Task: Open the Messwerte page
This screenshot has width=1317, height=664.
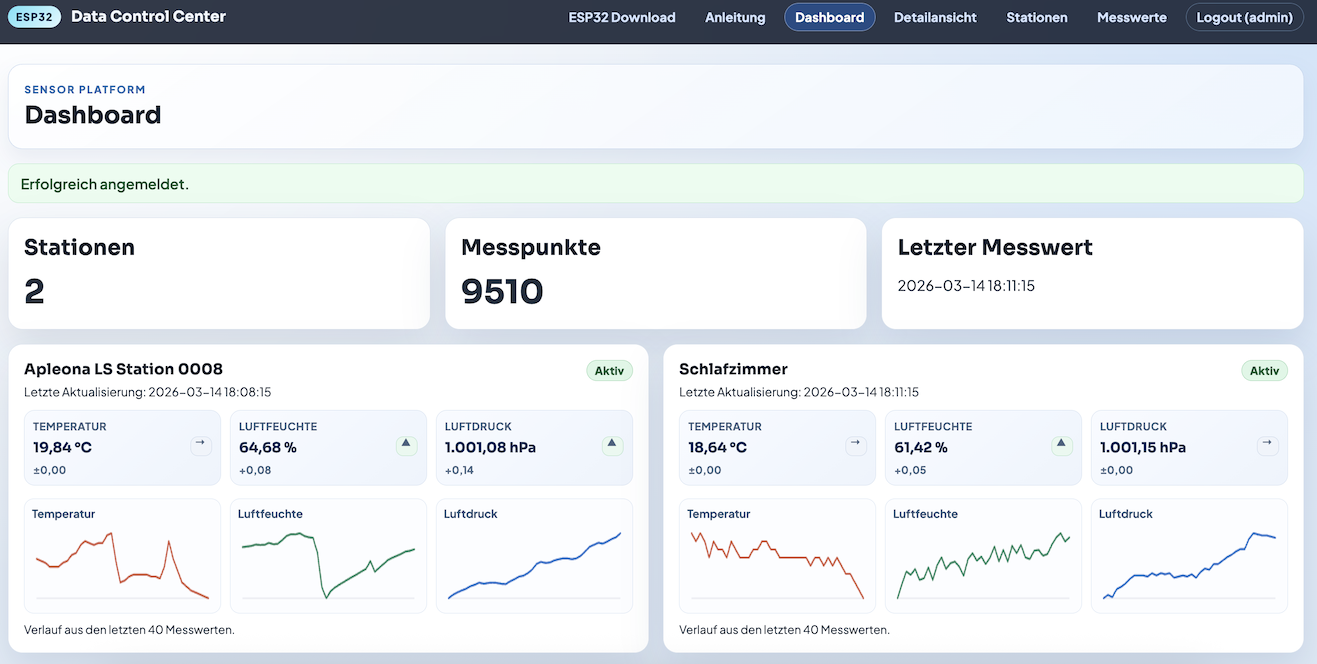Action: point(1131,17)
